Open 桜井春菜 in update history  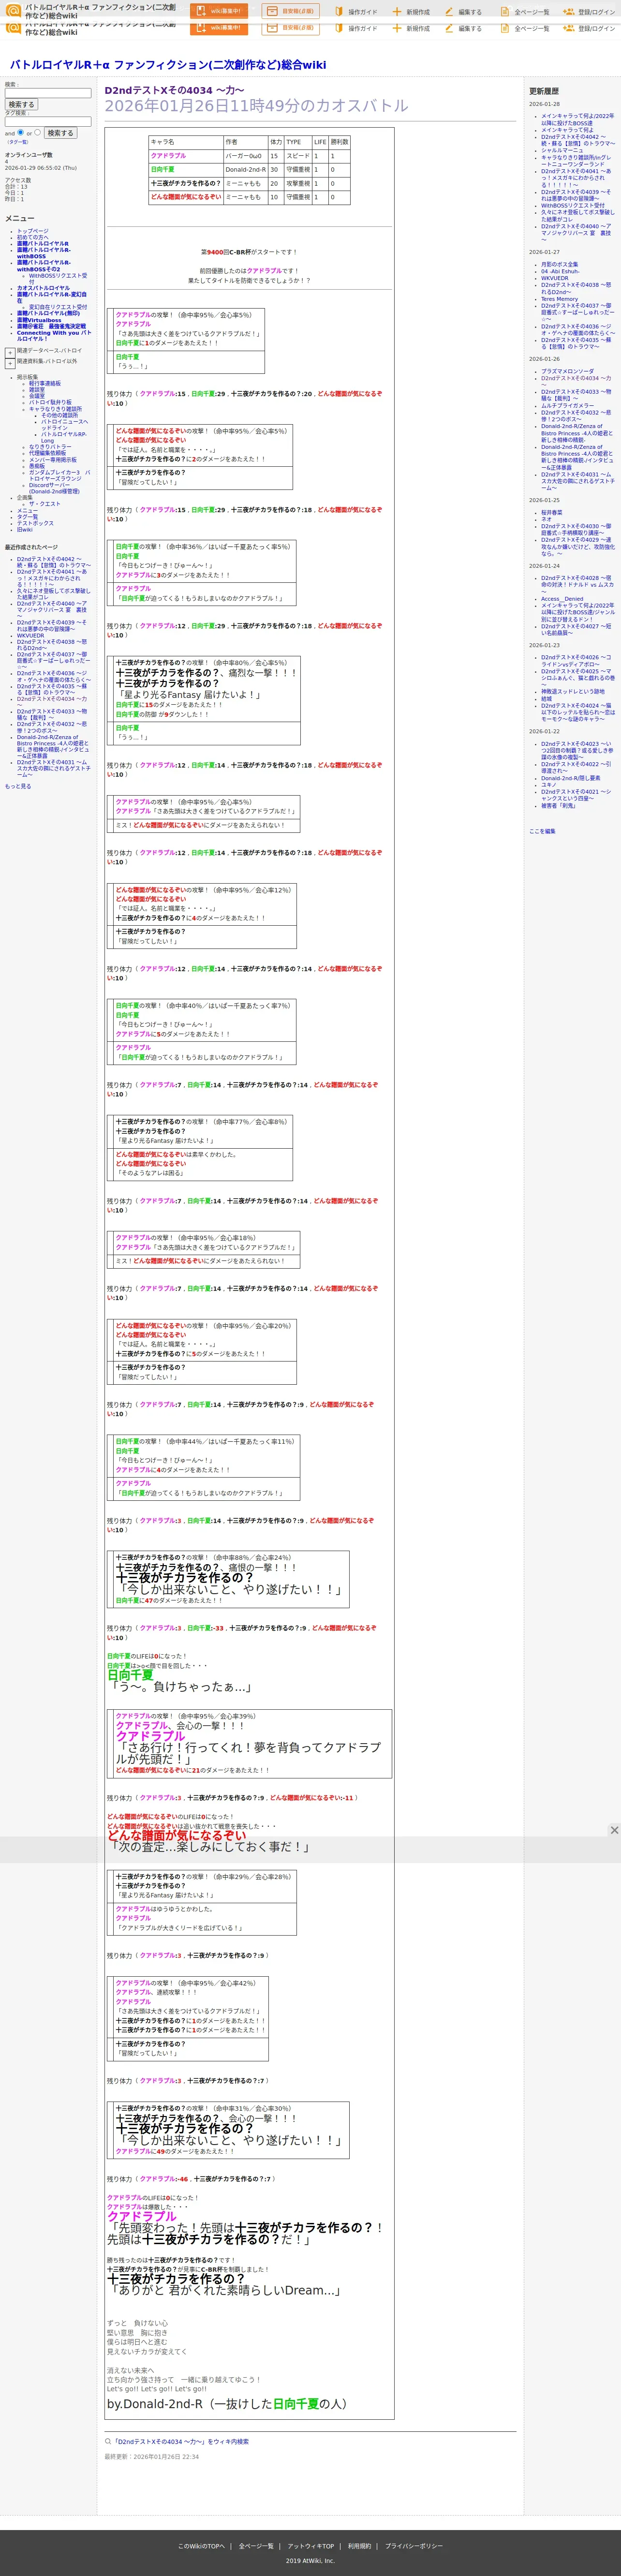pos(552,512)
